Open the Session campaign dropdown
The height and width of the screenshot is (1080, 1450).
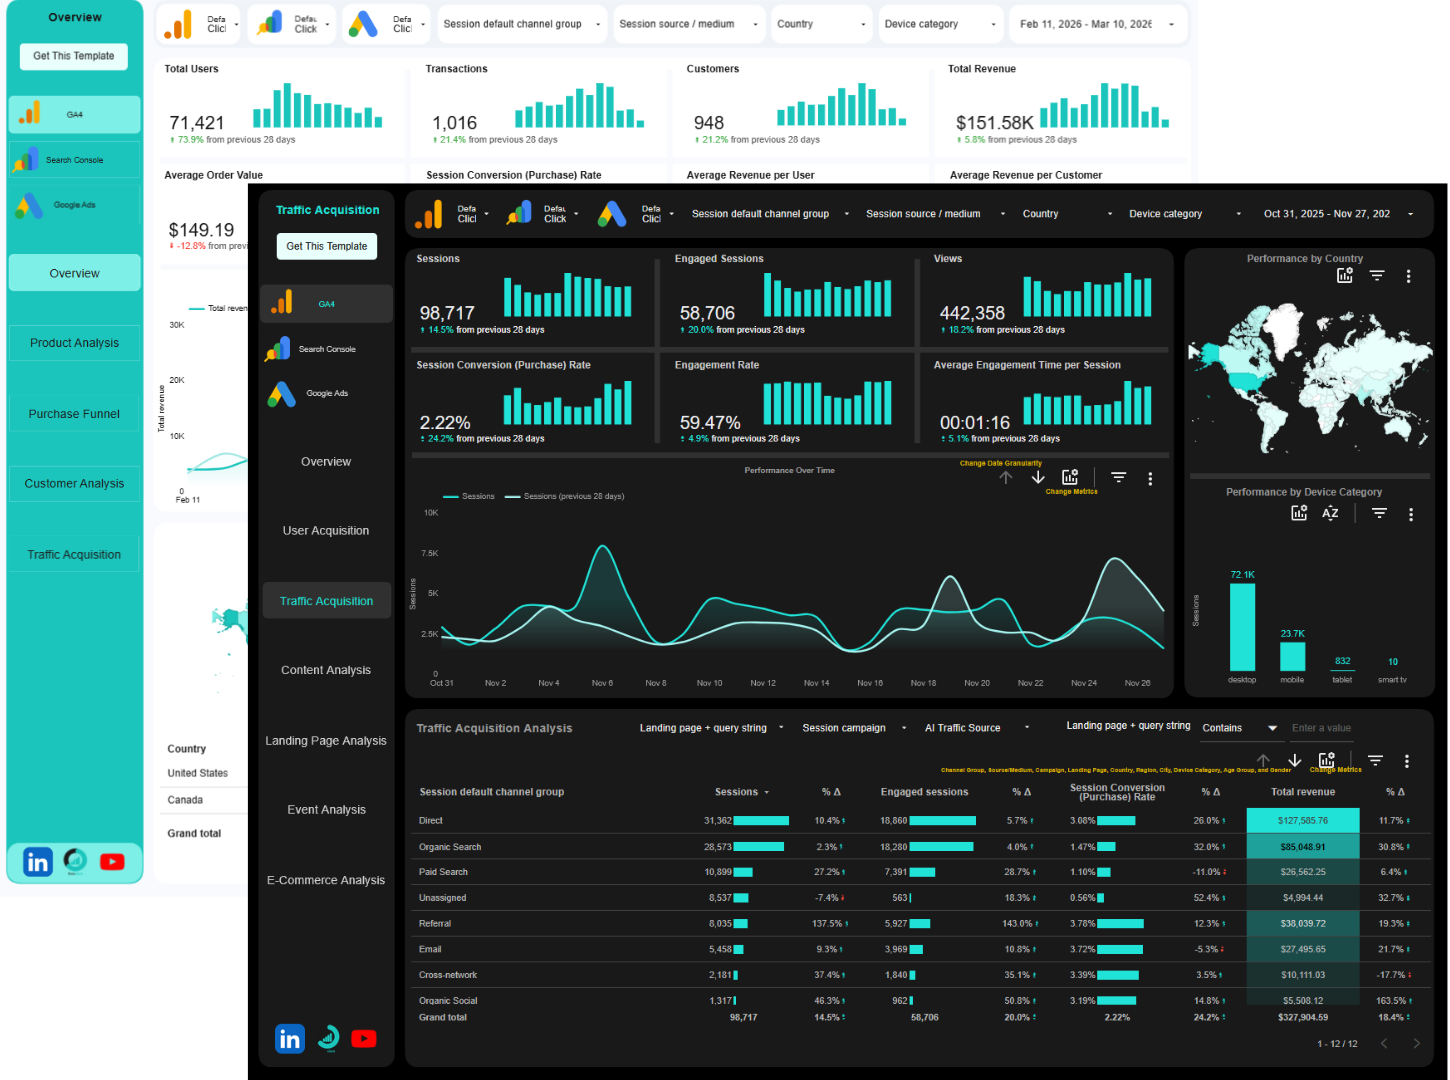853,728
